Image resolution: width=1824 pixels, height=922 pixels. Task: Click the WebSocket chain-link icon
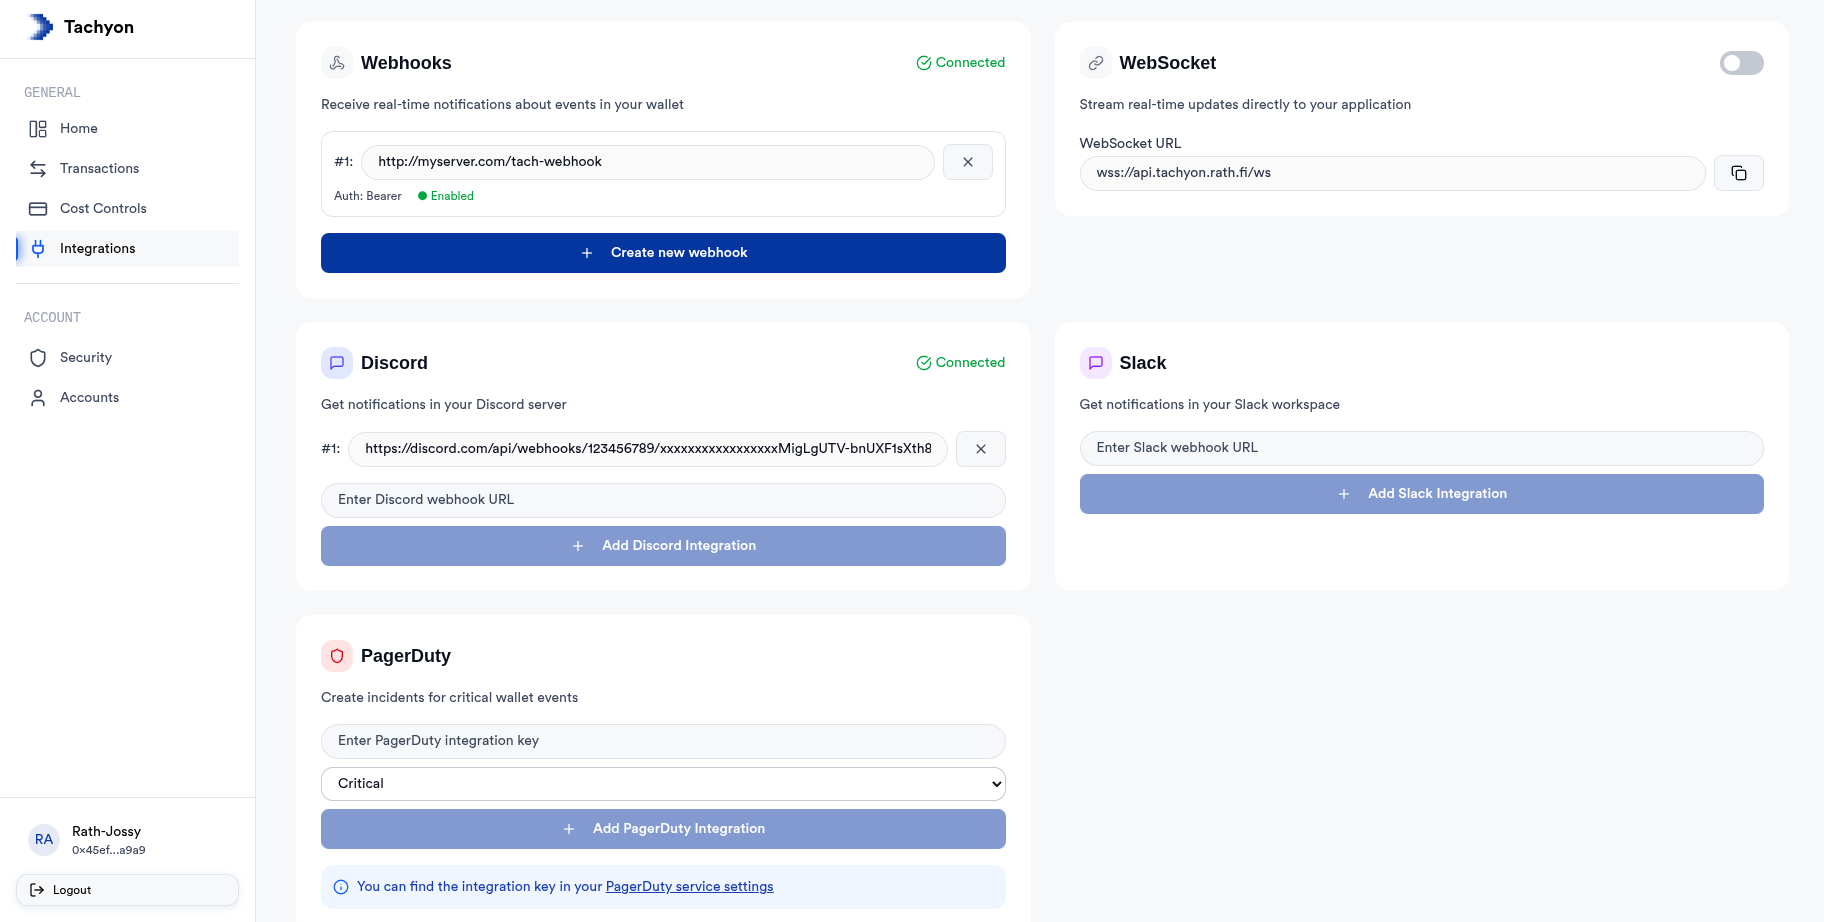point(1095,62)
